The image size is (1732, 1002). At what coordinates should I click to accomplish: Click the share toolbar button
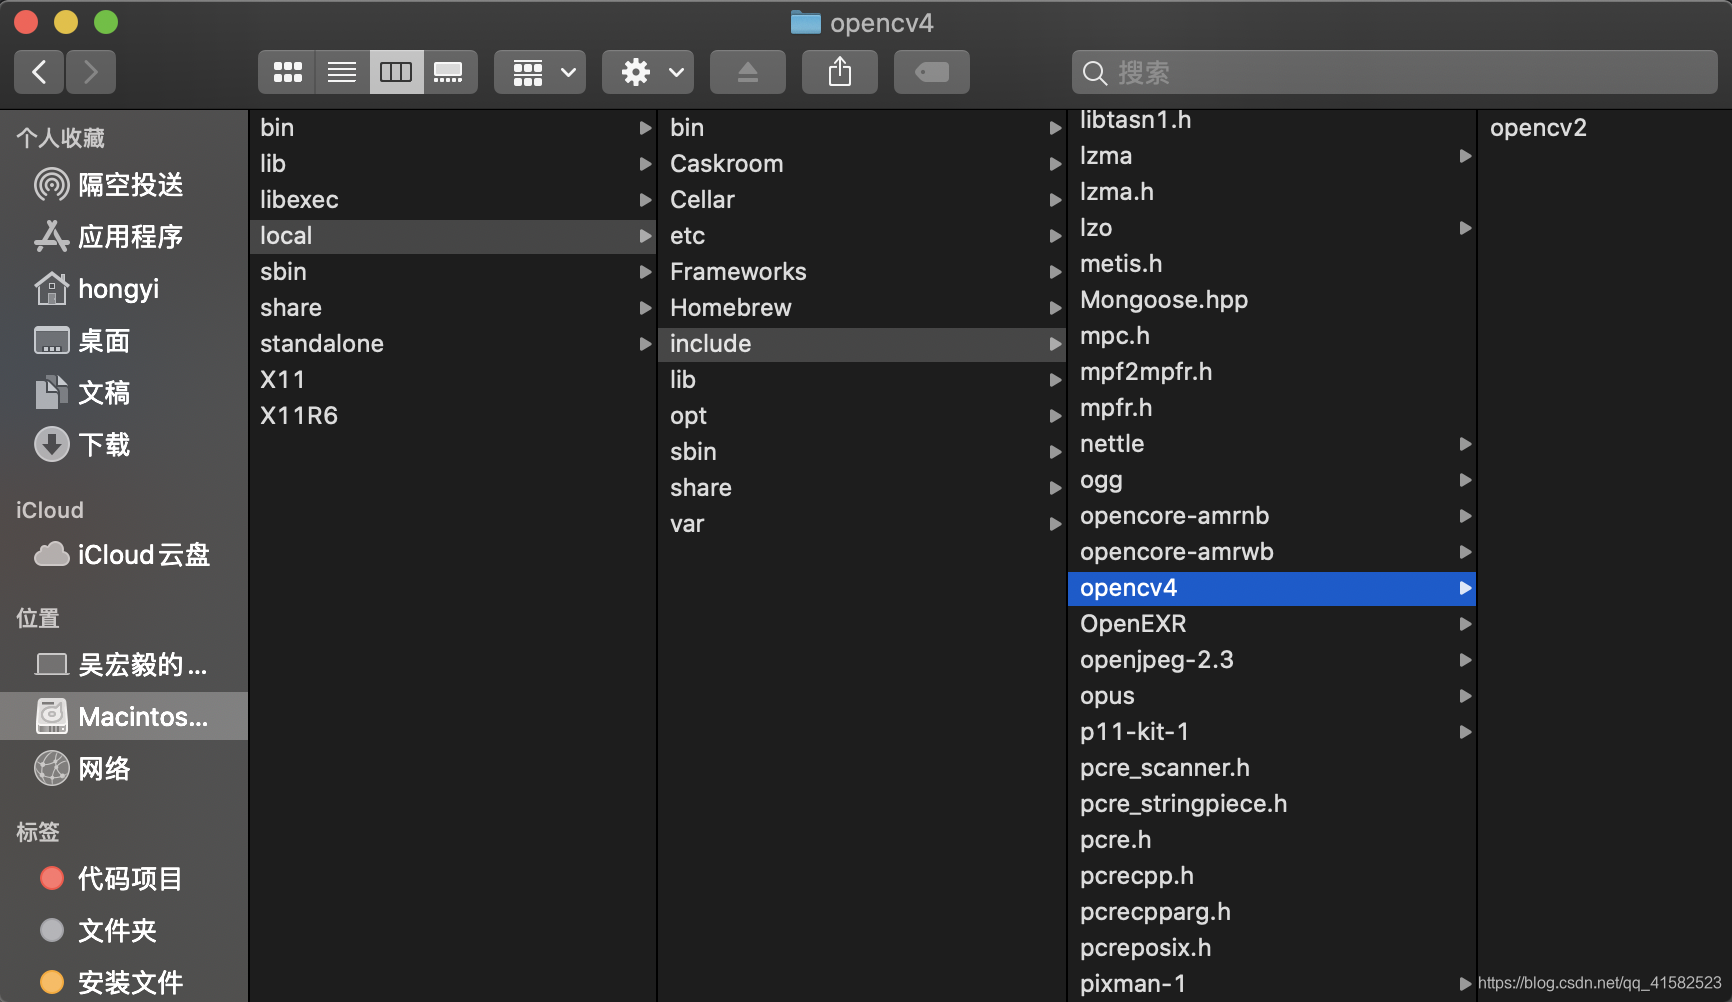[x=840, y=72]
